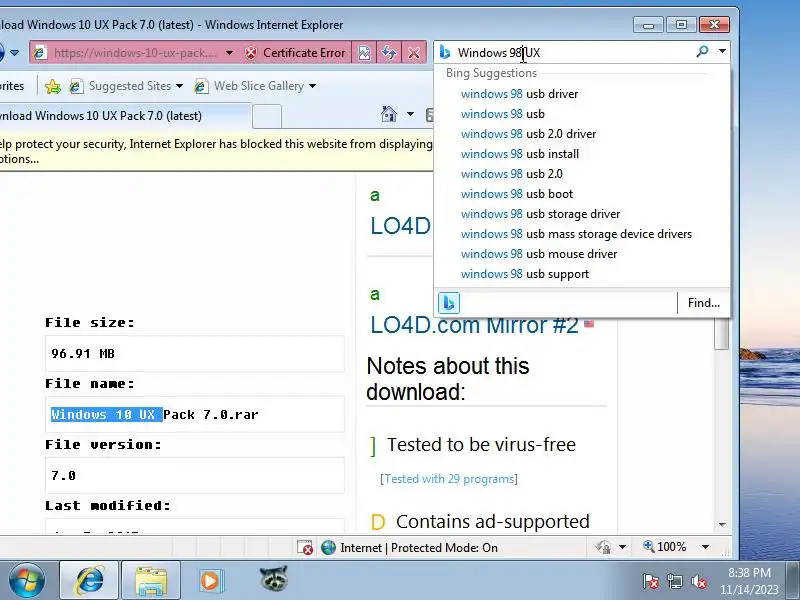This screenshot has width=800, height=600.
Task: Click Internet Explorer taskbar icon
Action: pos(90,580)
